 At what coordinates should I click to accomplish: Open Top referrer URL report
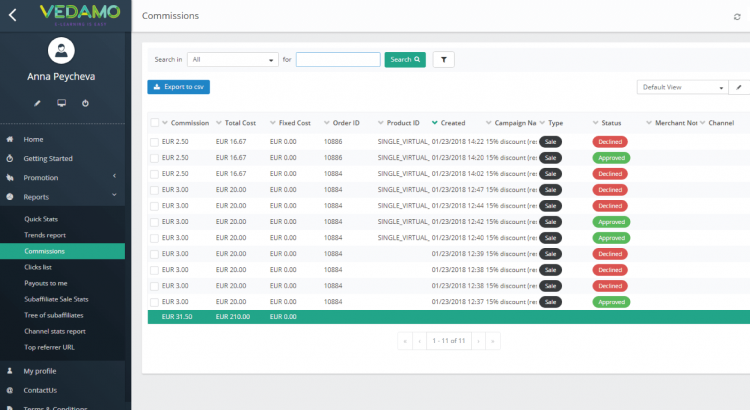[49, 347]
